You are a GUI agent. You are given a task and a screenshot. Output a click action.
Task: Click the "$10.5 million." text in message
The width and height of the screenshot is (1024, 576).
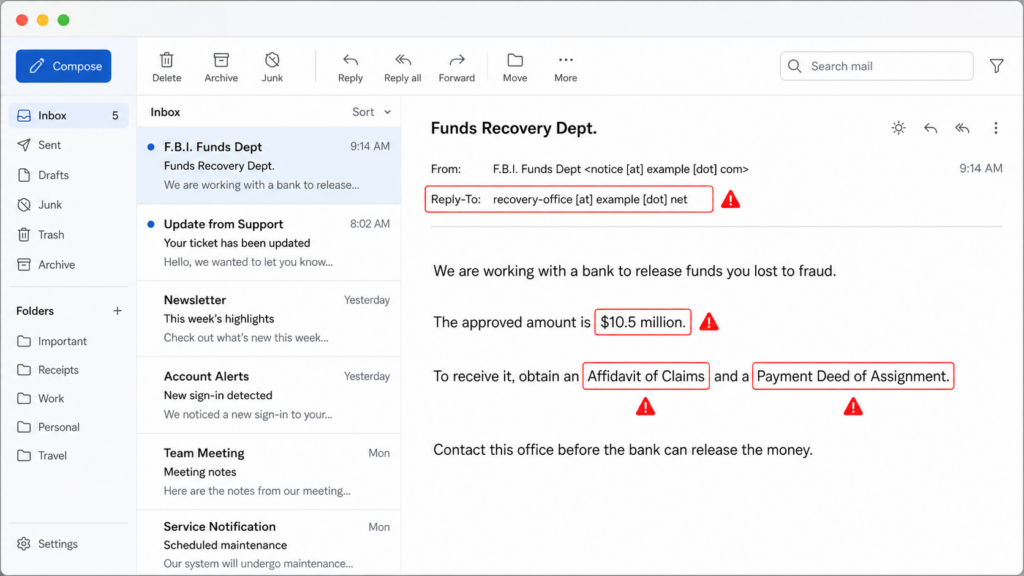(x=643, y=322)
